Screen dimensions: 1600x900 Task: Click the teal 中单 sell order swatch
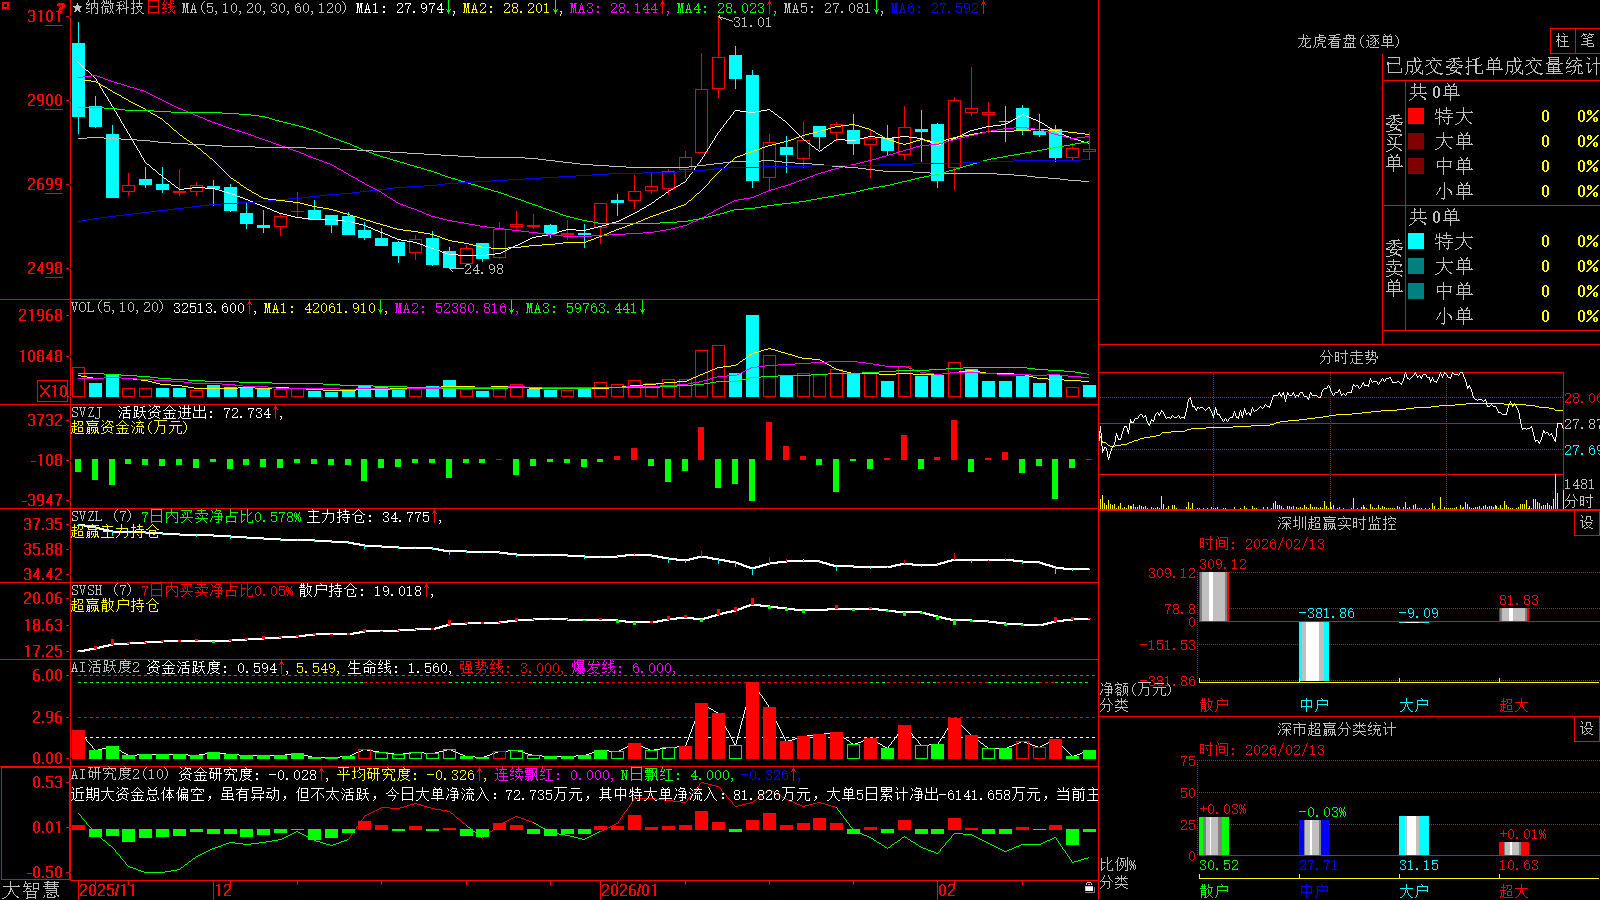[1416, 291]
